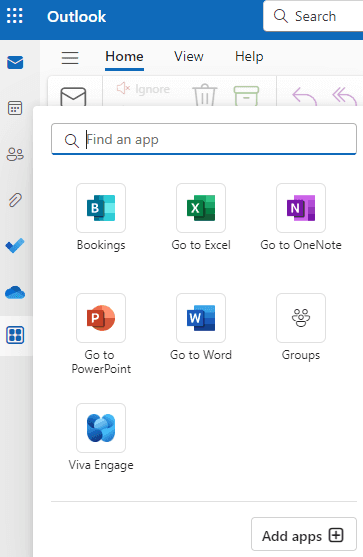Toggle the hamburger navigation pane button
Image resolution: width=363 pixels, height=557 pixels.
[70, 57]
